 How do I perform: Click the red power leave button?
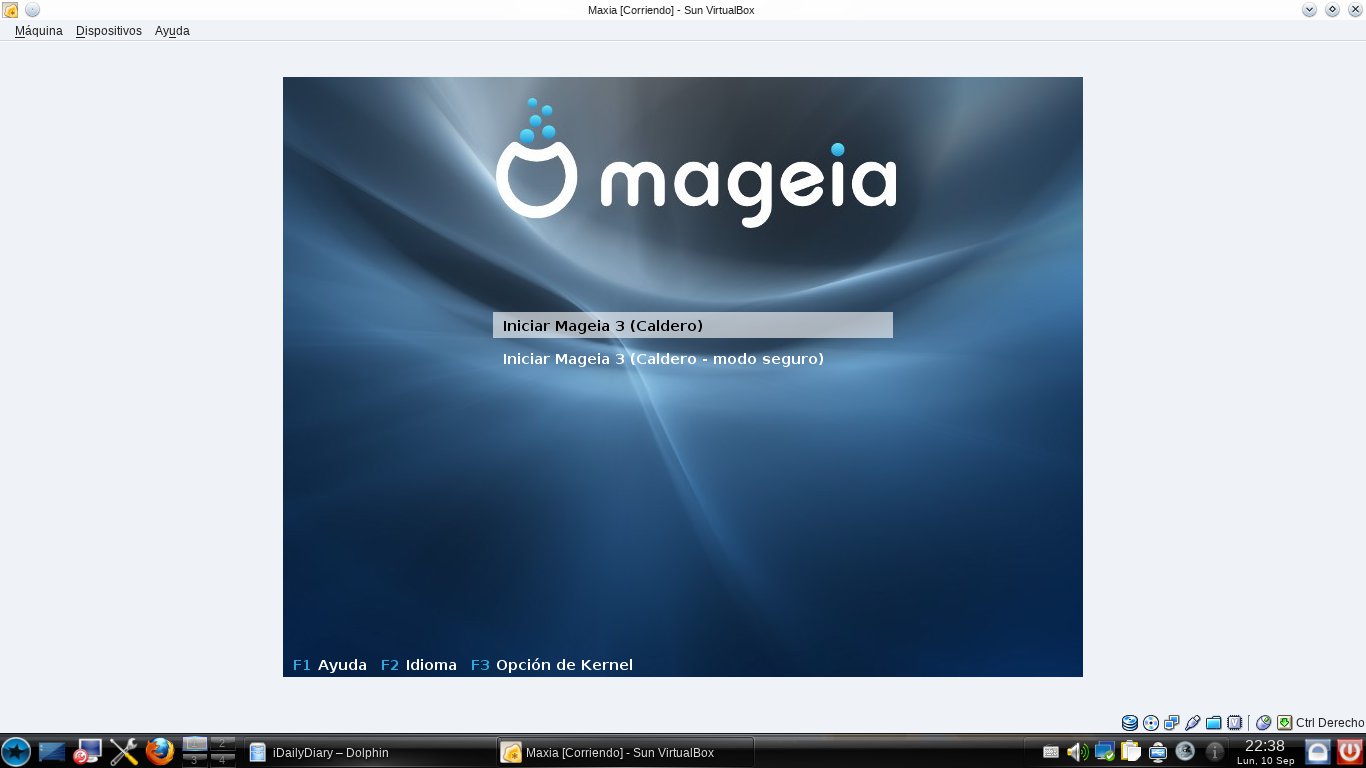[x=1350, y=752]
